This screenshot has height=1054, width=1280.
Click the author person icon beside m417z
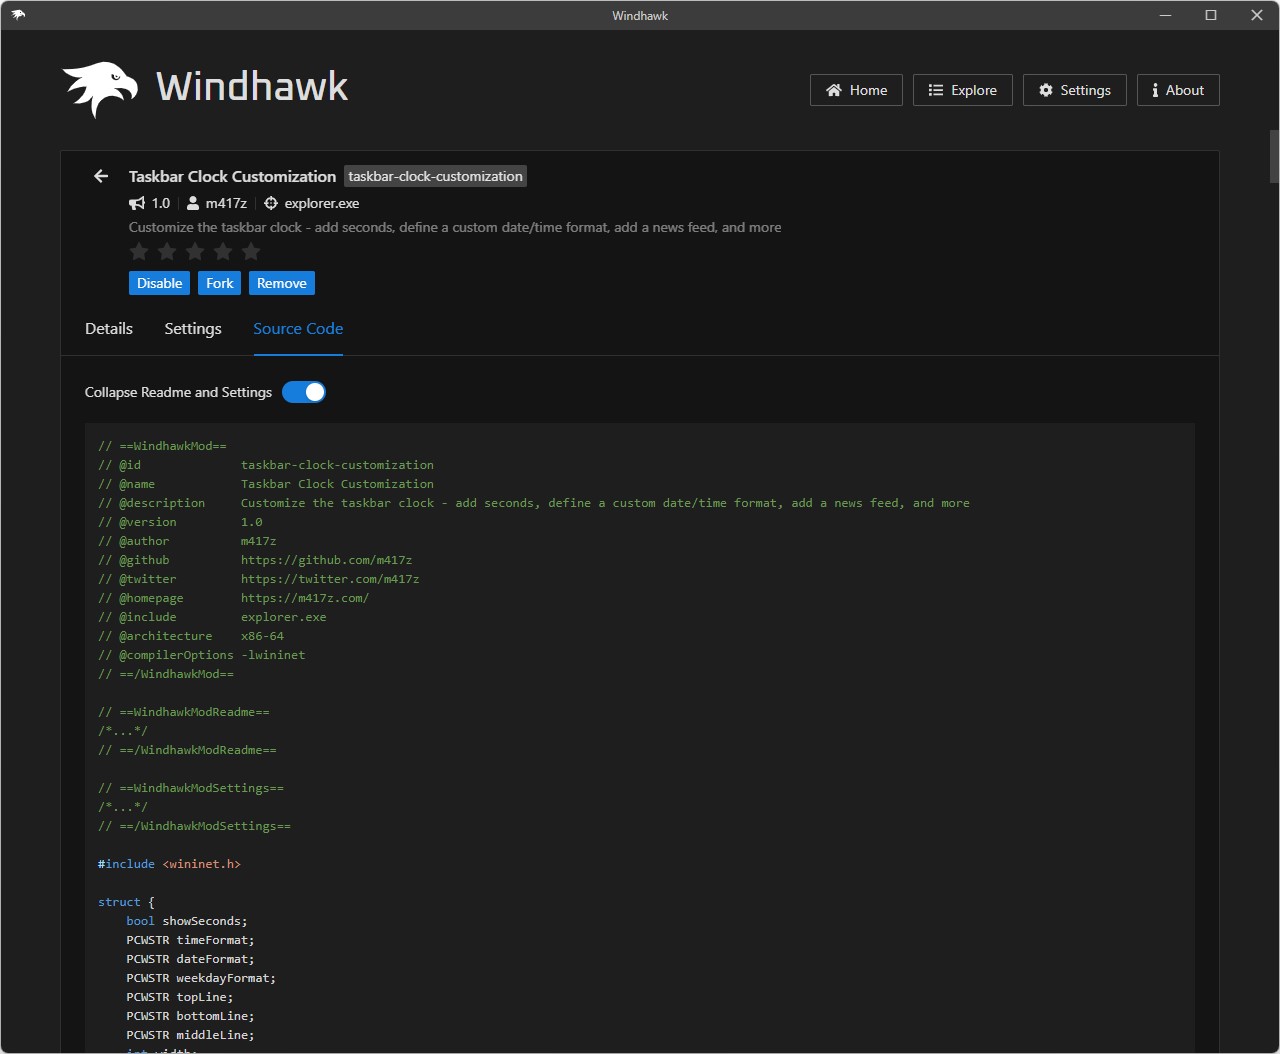point(193,203)
